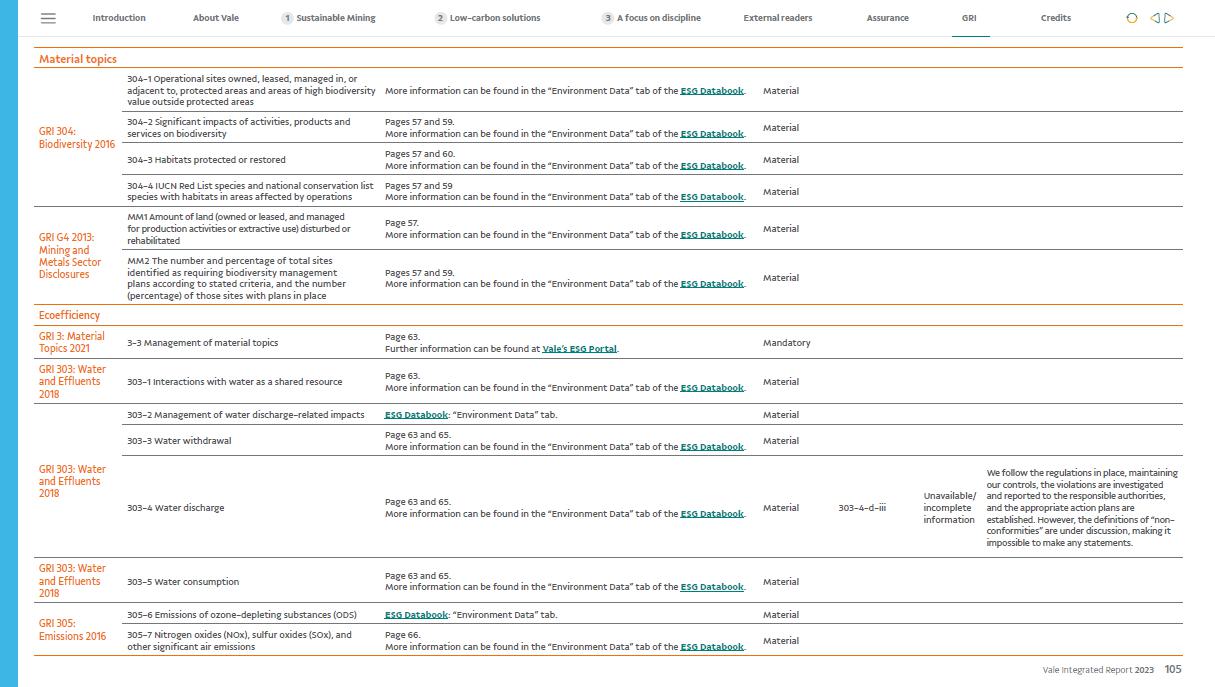
Task: Go to next page with right arrow
Action: point(1169,18)
